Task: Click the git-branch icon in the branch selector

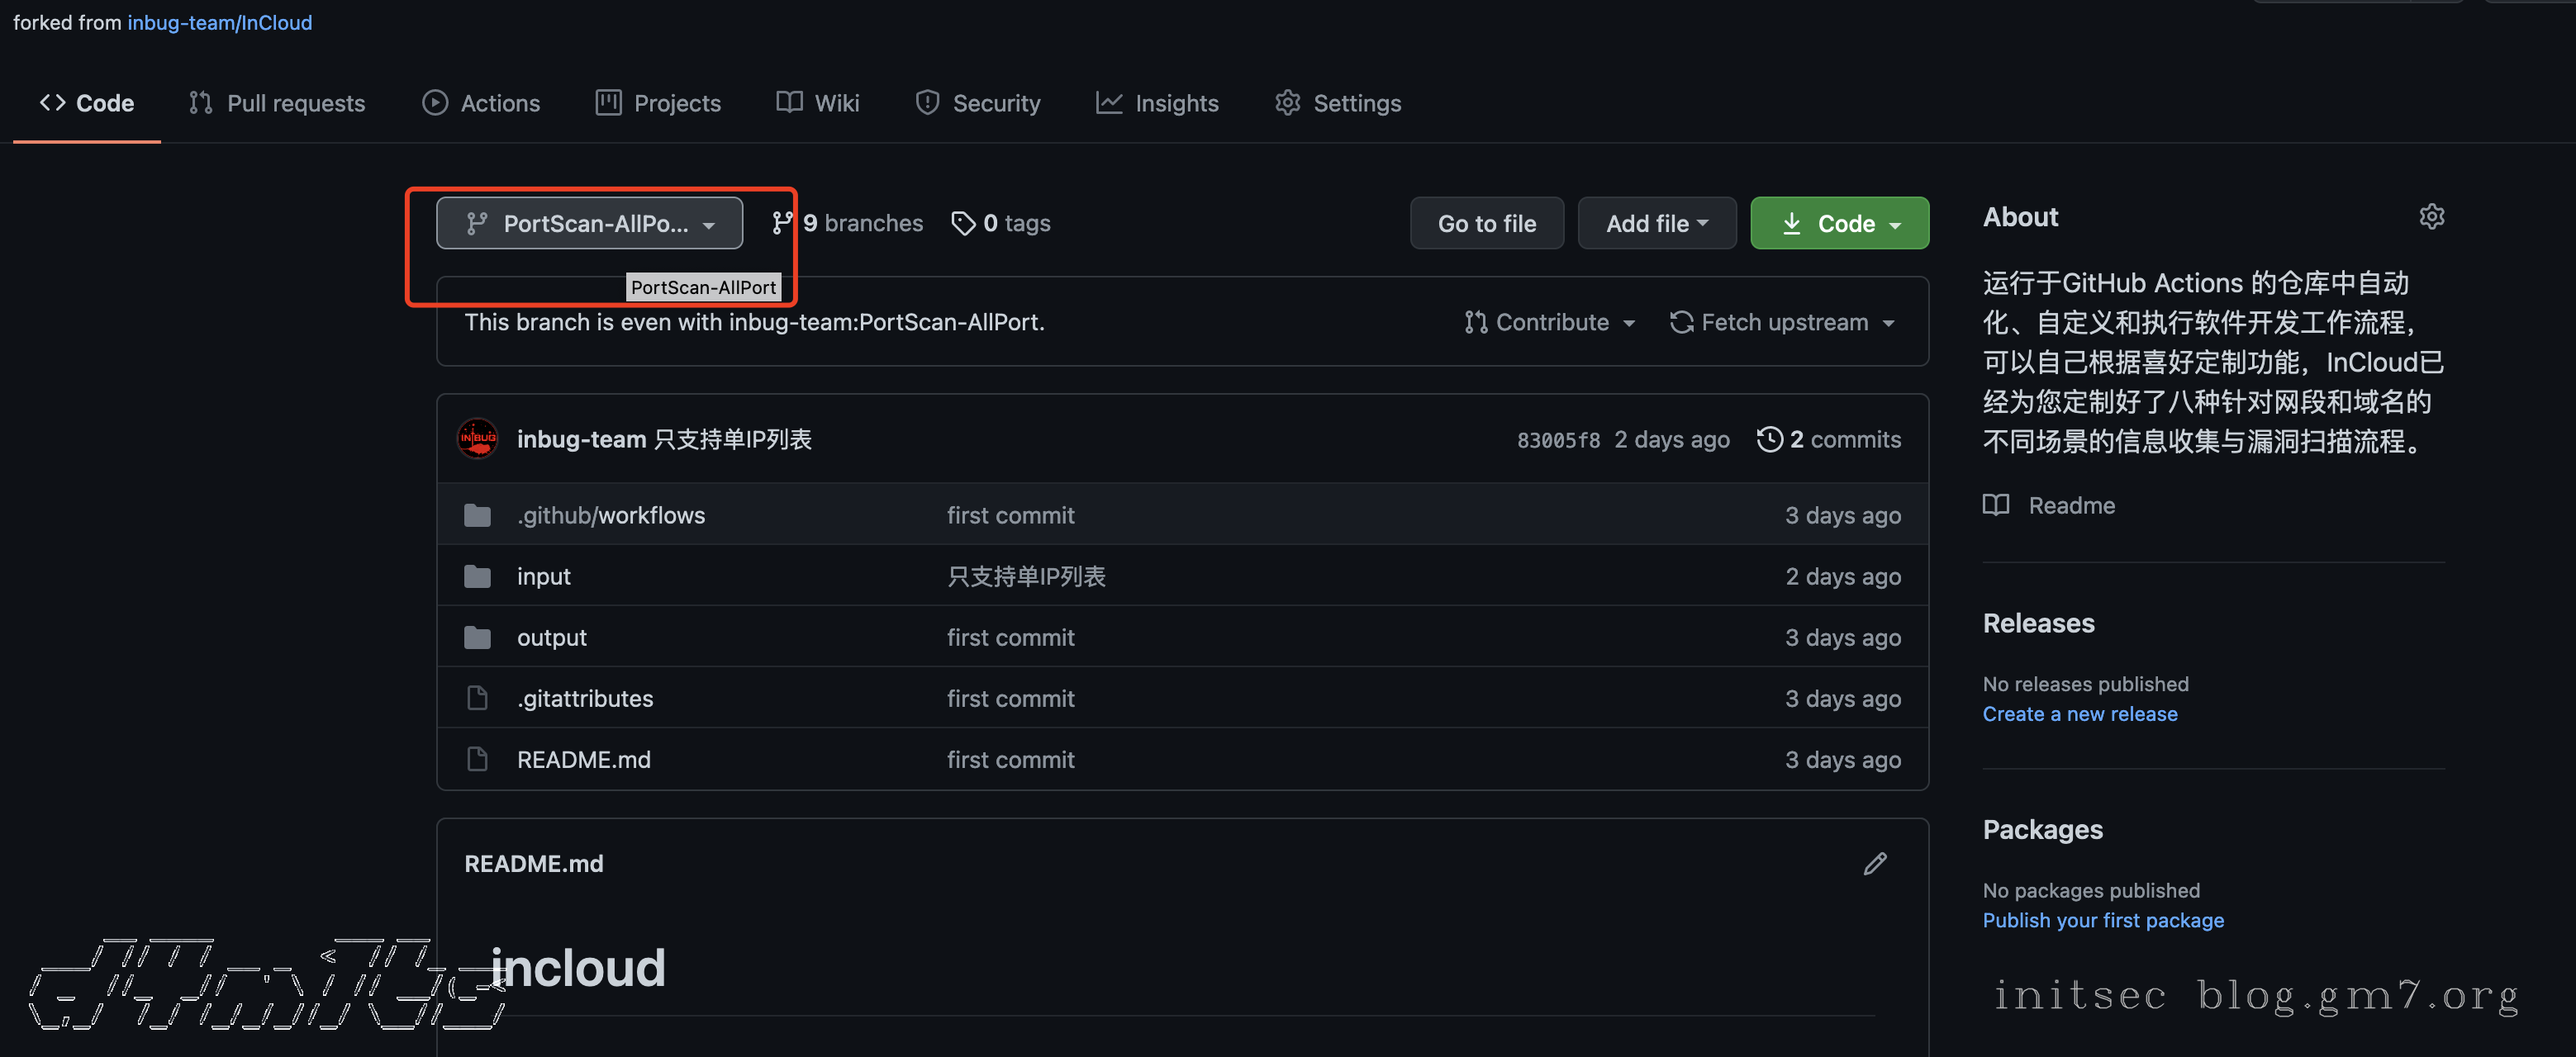Action: [x=477, y=223]
